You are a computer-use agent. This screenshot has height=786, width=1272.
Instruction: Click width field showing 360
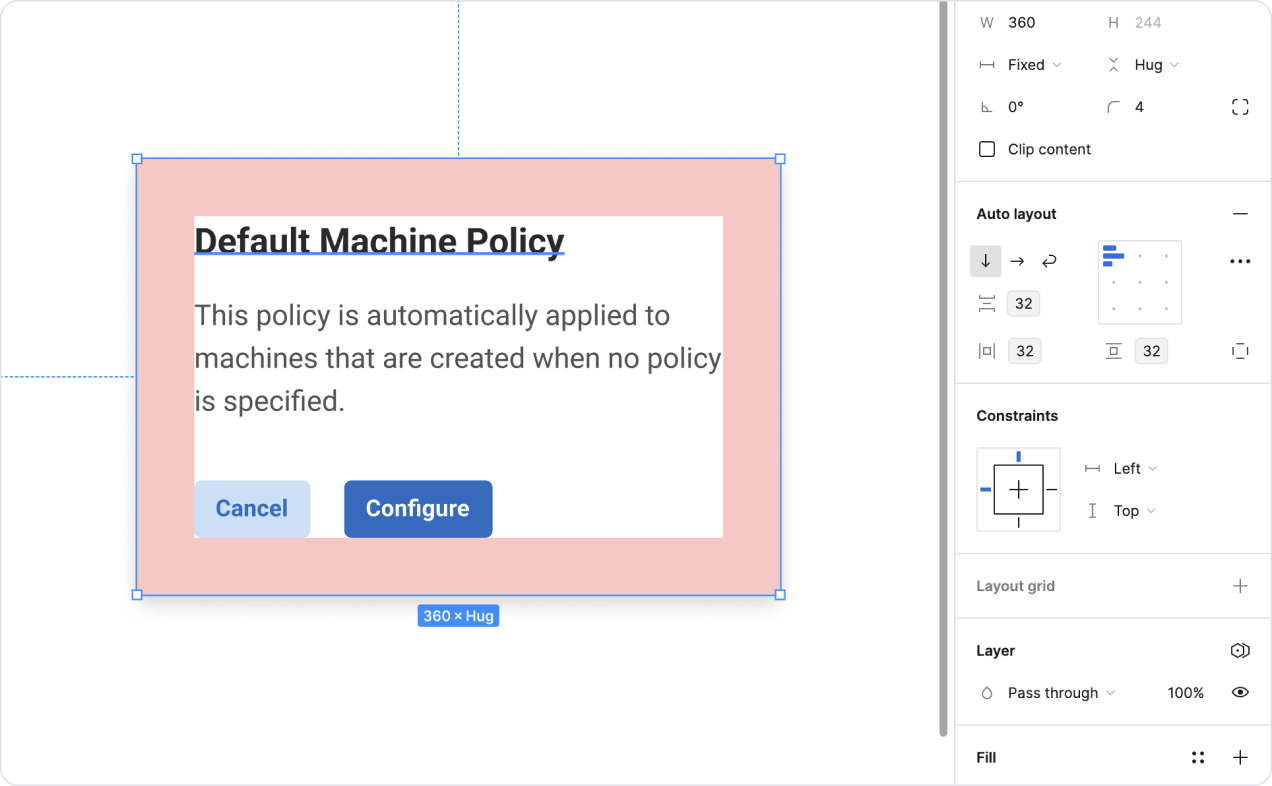(1022, 23)
